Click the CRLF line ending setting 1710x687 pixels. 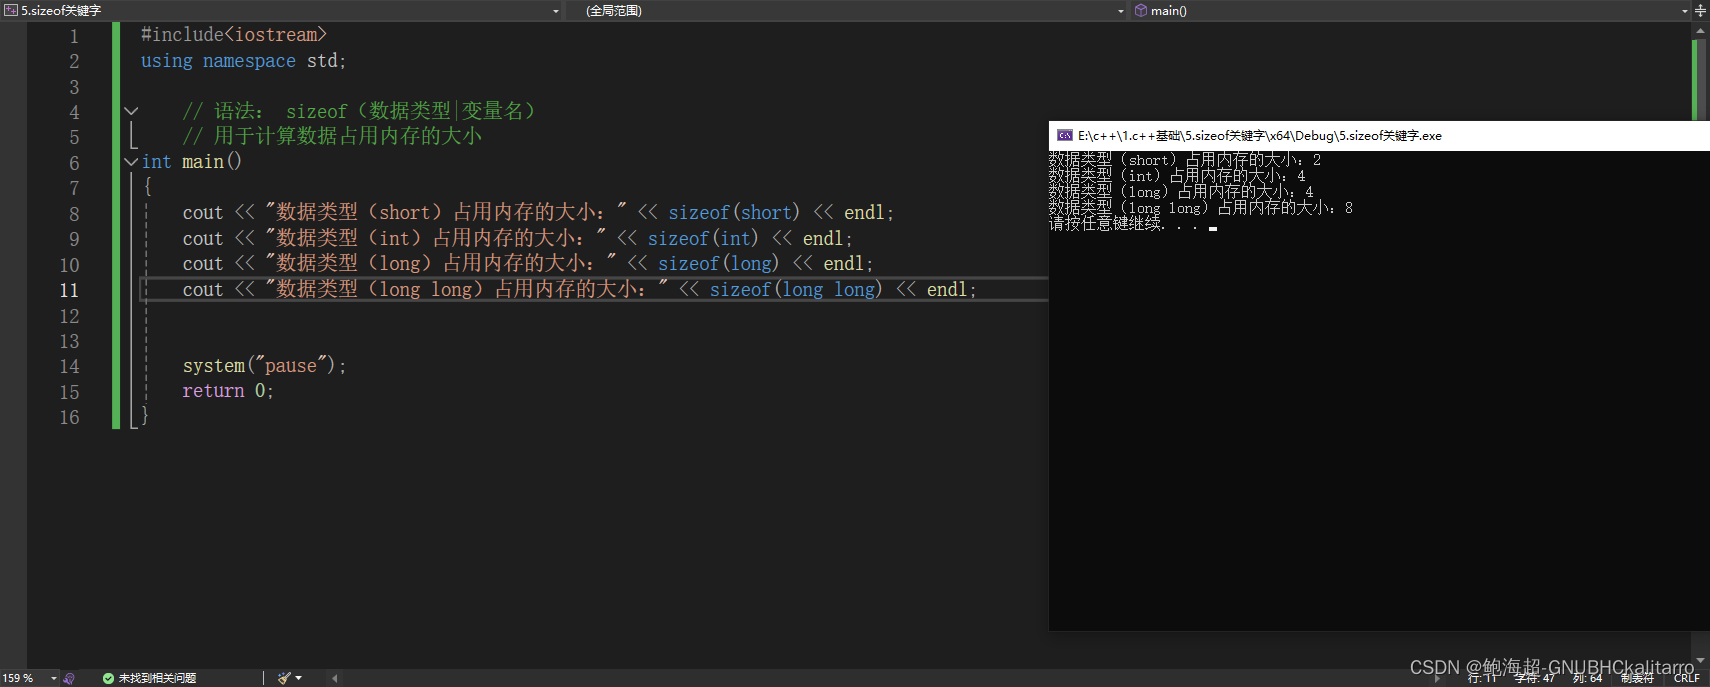click(x=1687, y=678)
